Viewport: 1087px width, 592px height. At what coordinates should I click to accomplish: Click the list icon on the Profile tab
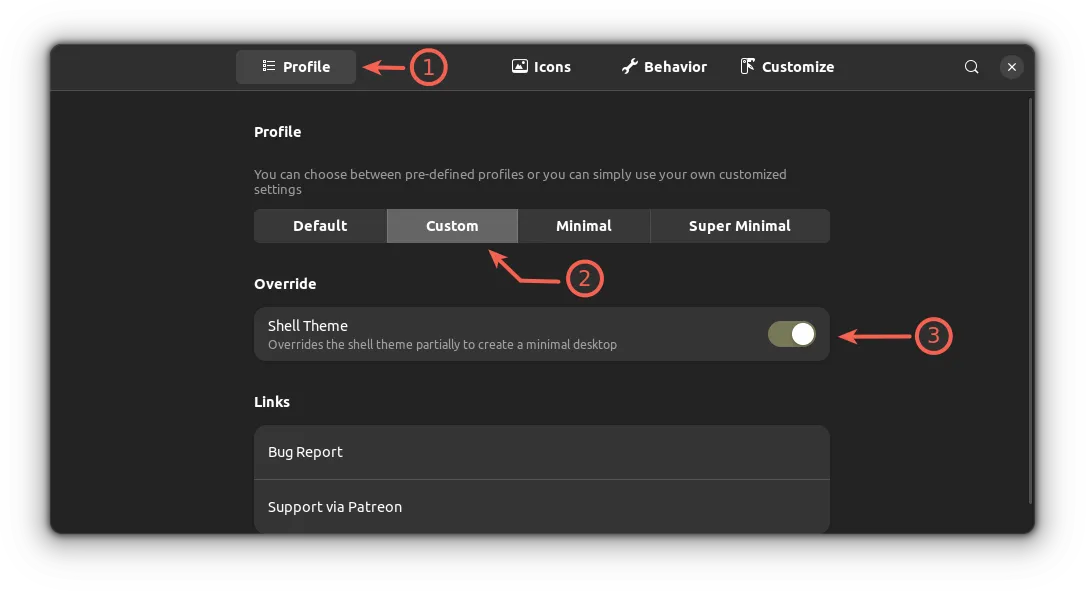(268, 66)
